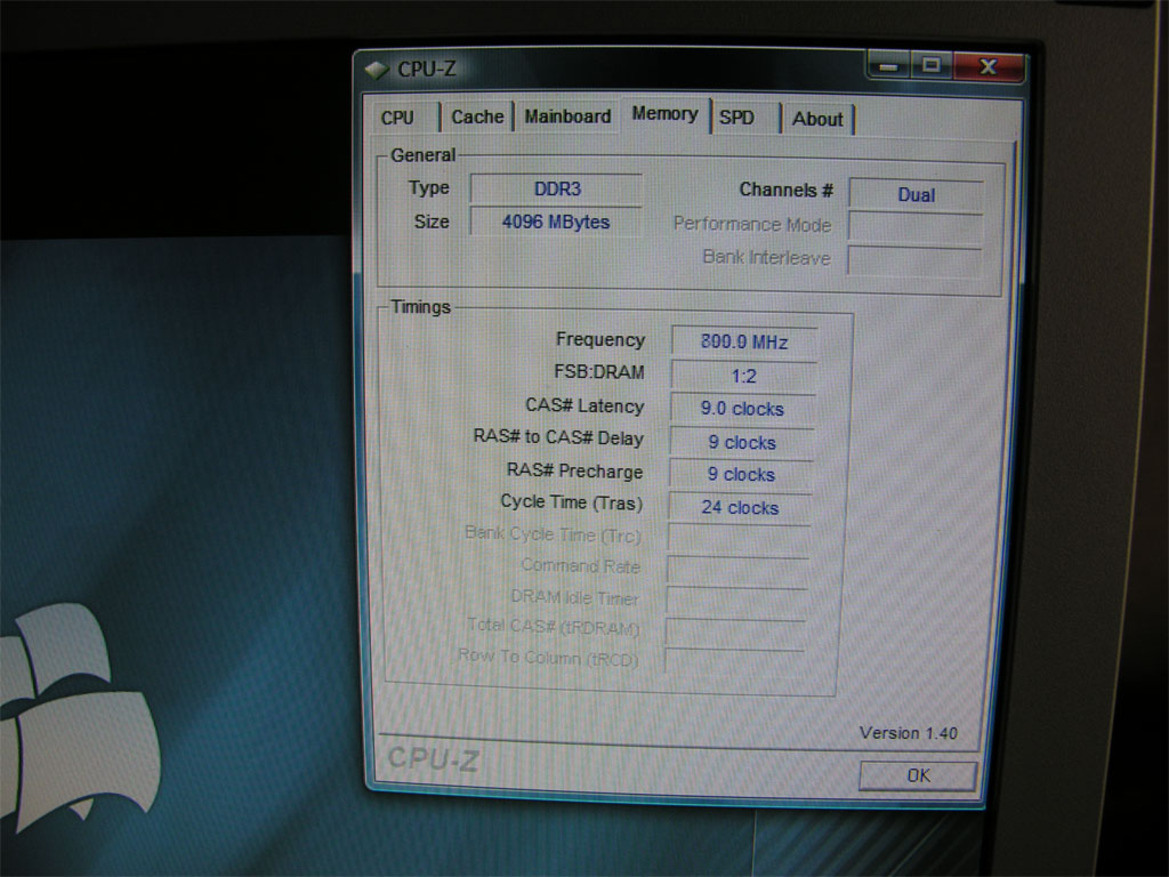Click the Frequency label

click(x=600, y=340)
